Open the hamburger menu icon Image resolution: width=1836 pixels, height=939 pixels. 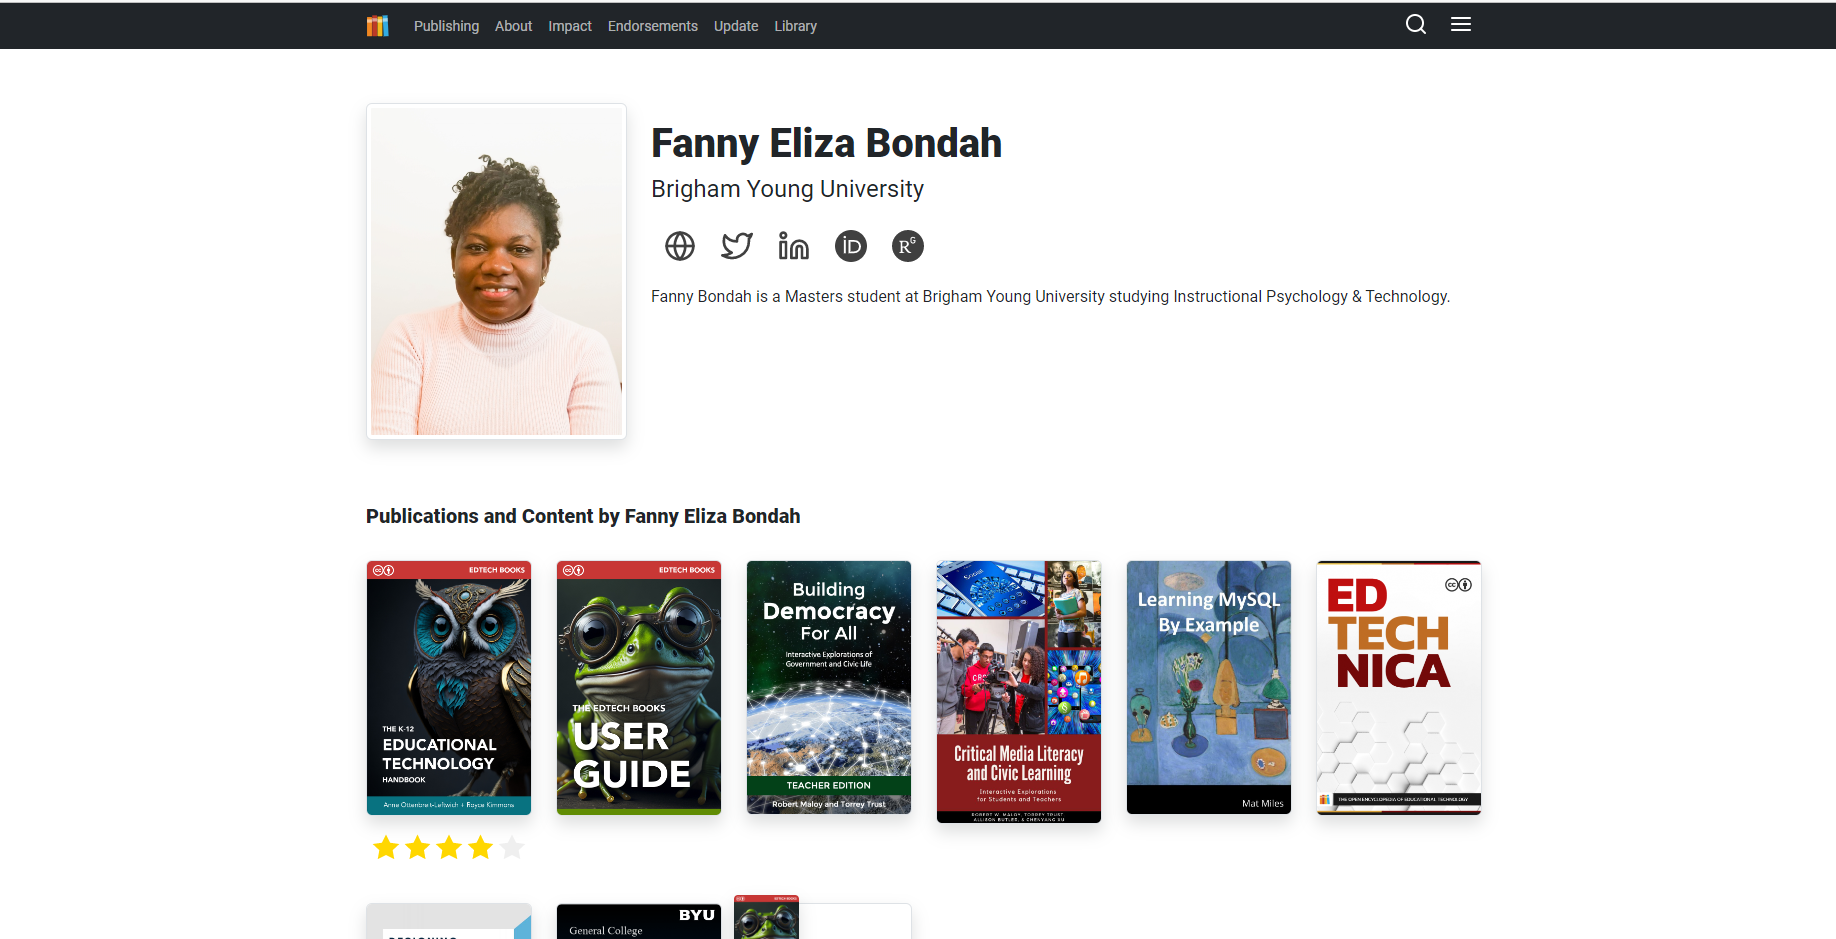point(1461,24)
